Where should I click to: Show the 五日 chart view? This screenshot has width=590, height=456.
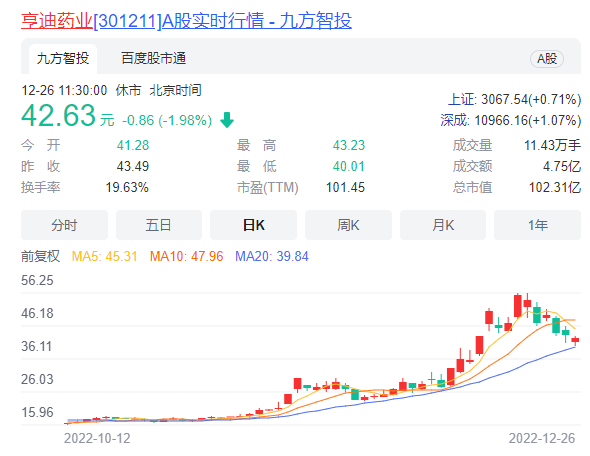(x=159, y=225)
